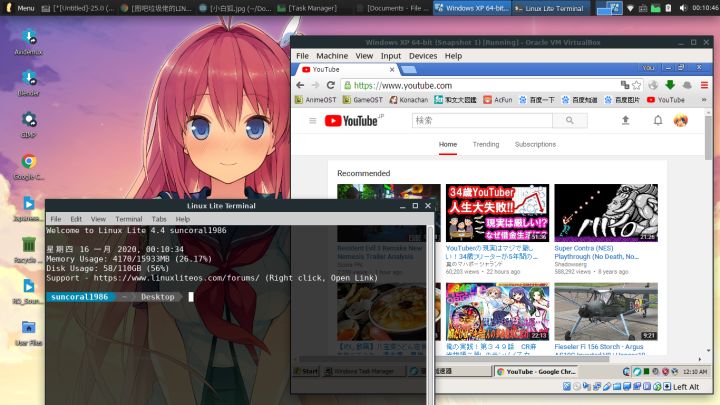Open the 34歳YouTuber video thumbnail
The height and width of the screenshot is (405, 720).
497,213
